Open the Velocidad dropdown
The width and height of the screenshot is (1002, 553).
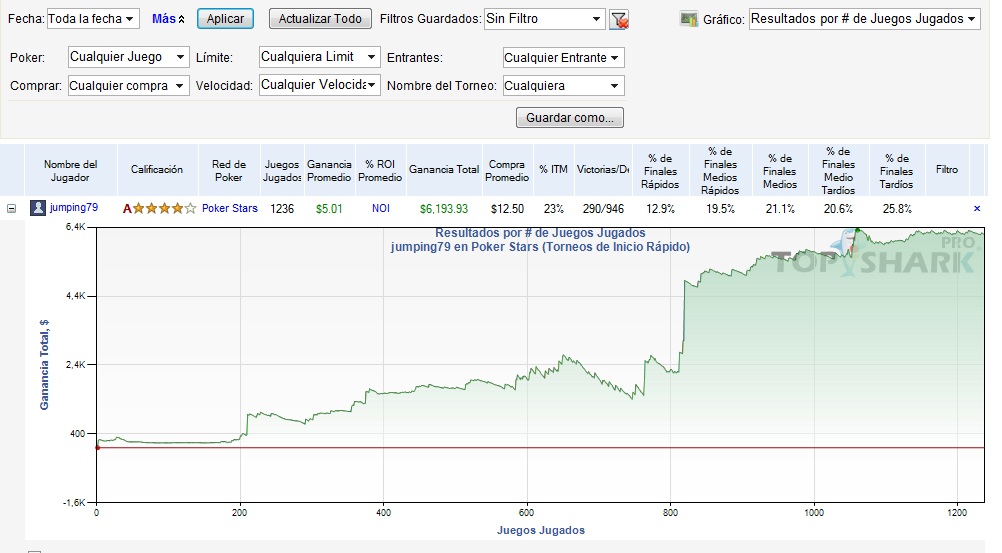pos(319,85)
